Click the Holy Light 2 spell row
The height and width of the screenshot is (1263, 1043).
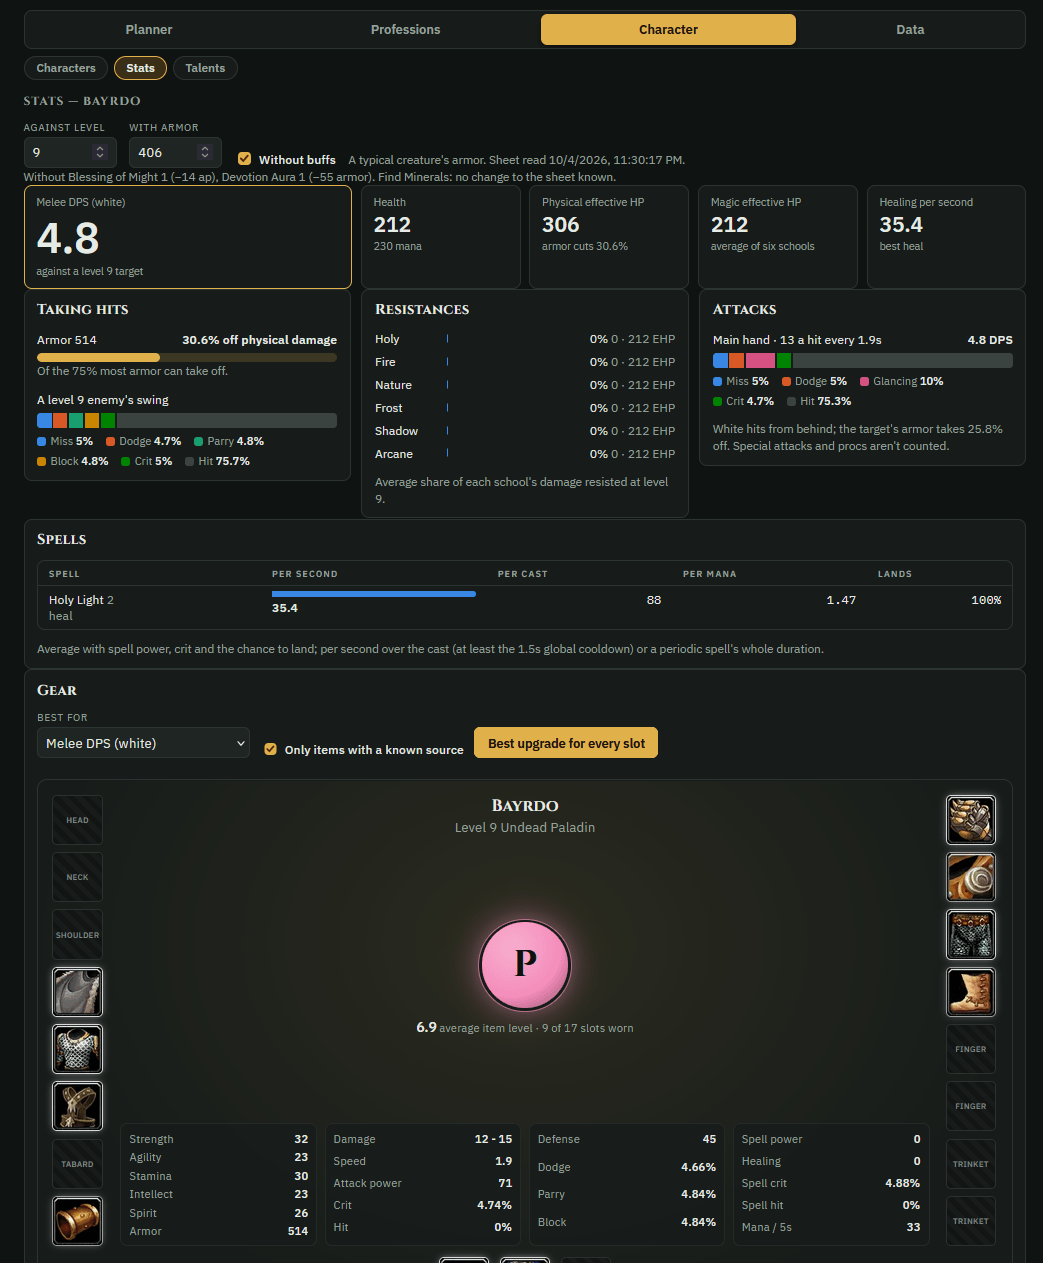525,607
